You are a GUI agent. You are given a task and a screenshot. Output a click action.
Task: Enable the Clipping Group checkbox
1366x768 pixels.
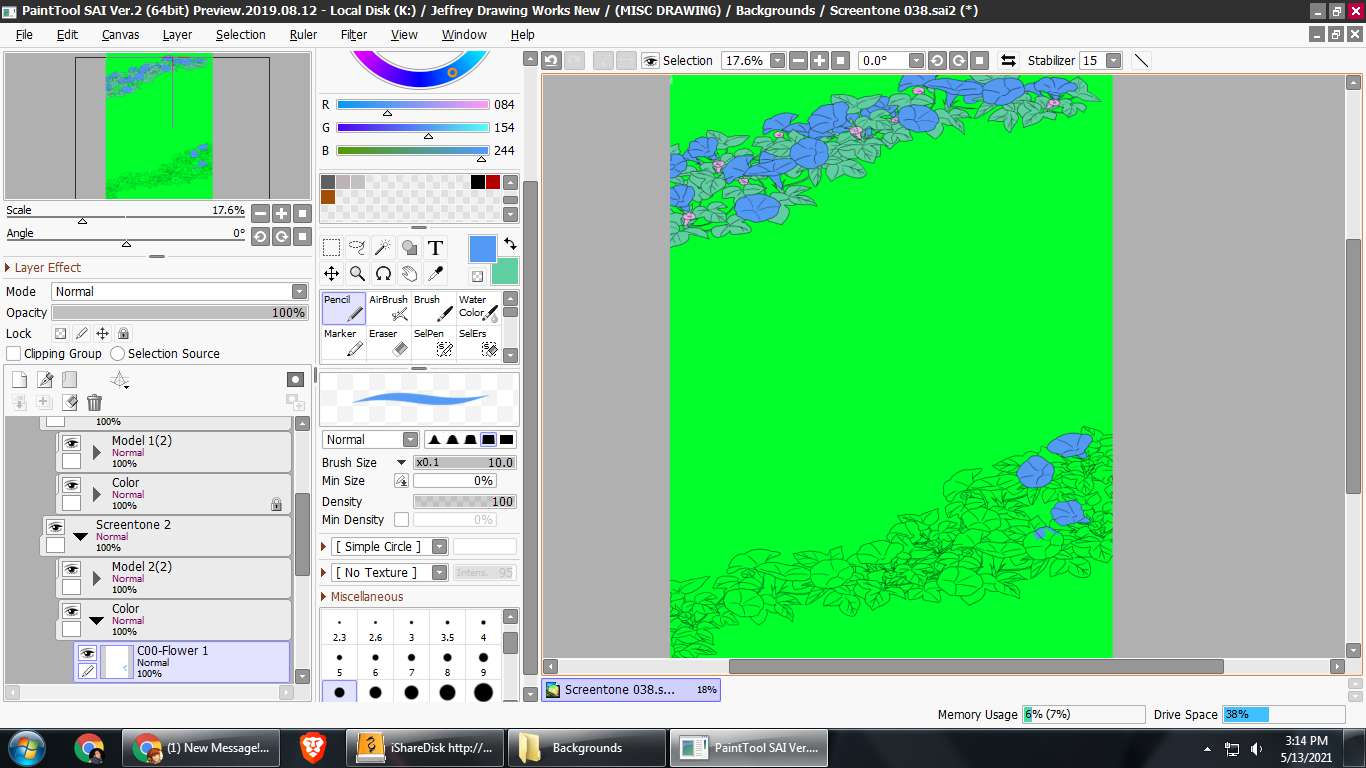14,354
